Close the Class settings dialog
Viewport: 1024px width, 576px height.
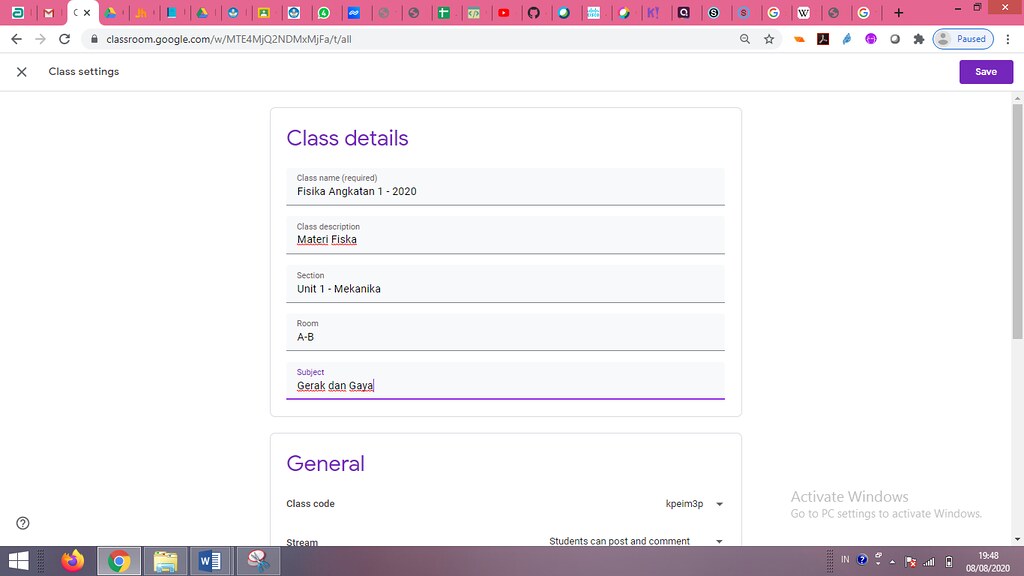(22, 72)
